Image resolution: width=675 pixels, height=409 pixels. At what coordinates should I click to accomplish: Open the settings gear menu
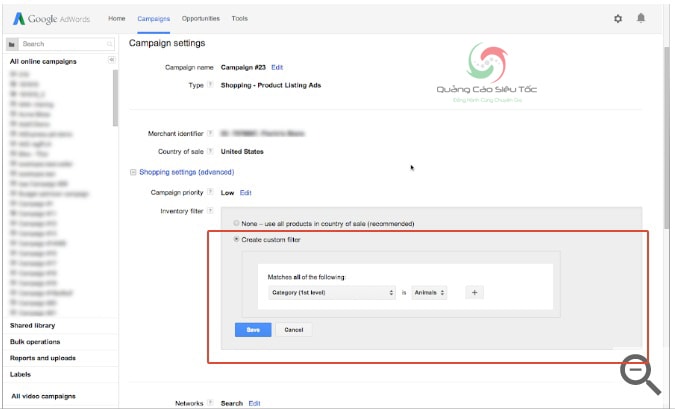[618, 19]
